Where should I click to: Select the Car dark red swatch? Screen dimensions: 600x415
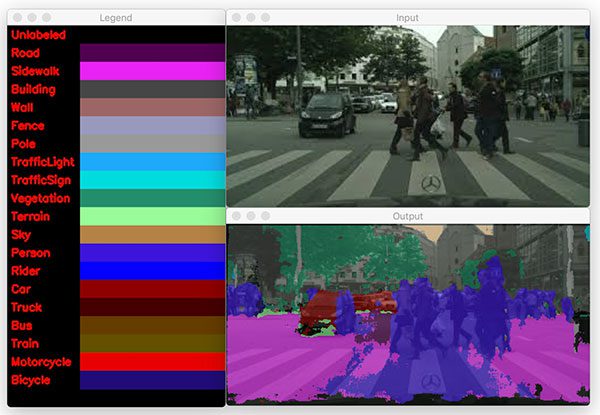point(152,289)
